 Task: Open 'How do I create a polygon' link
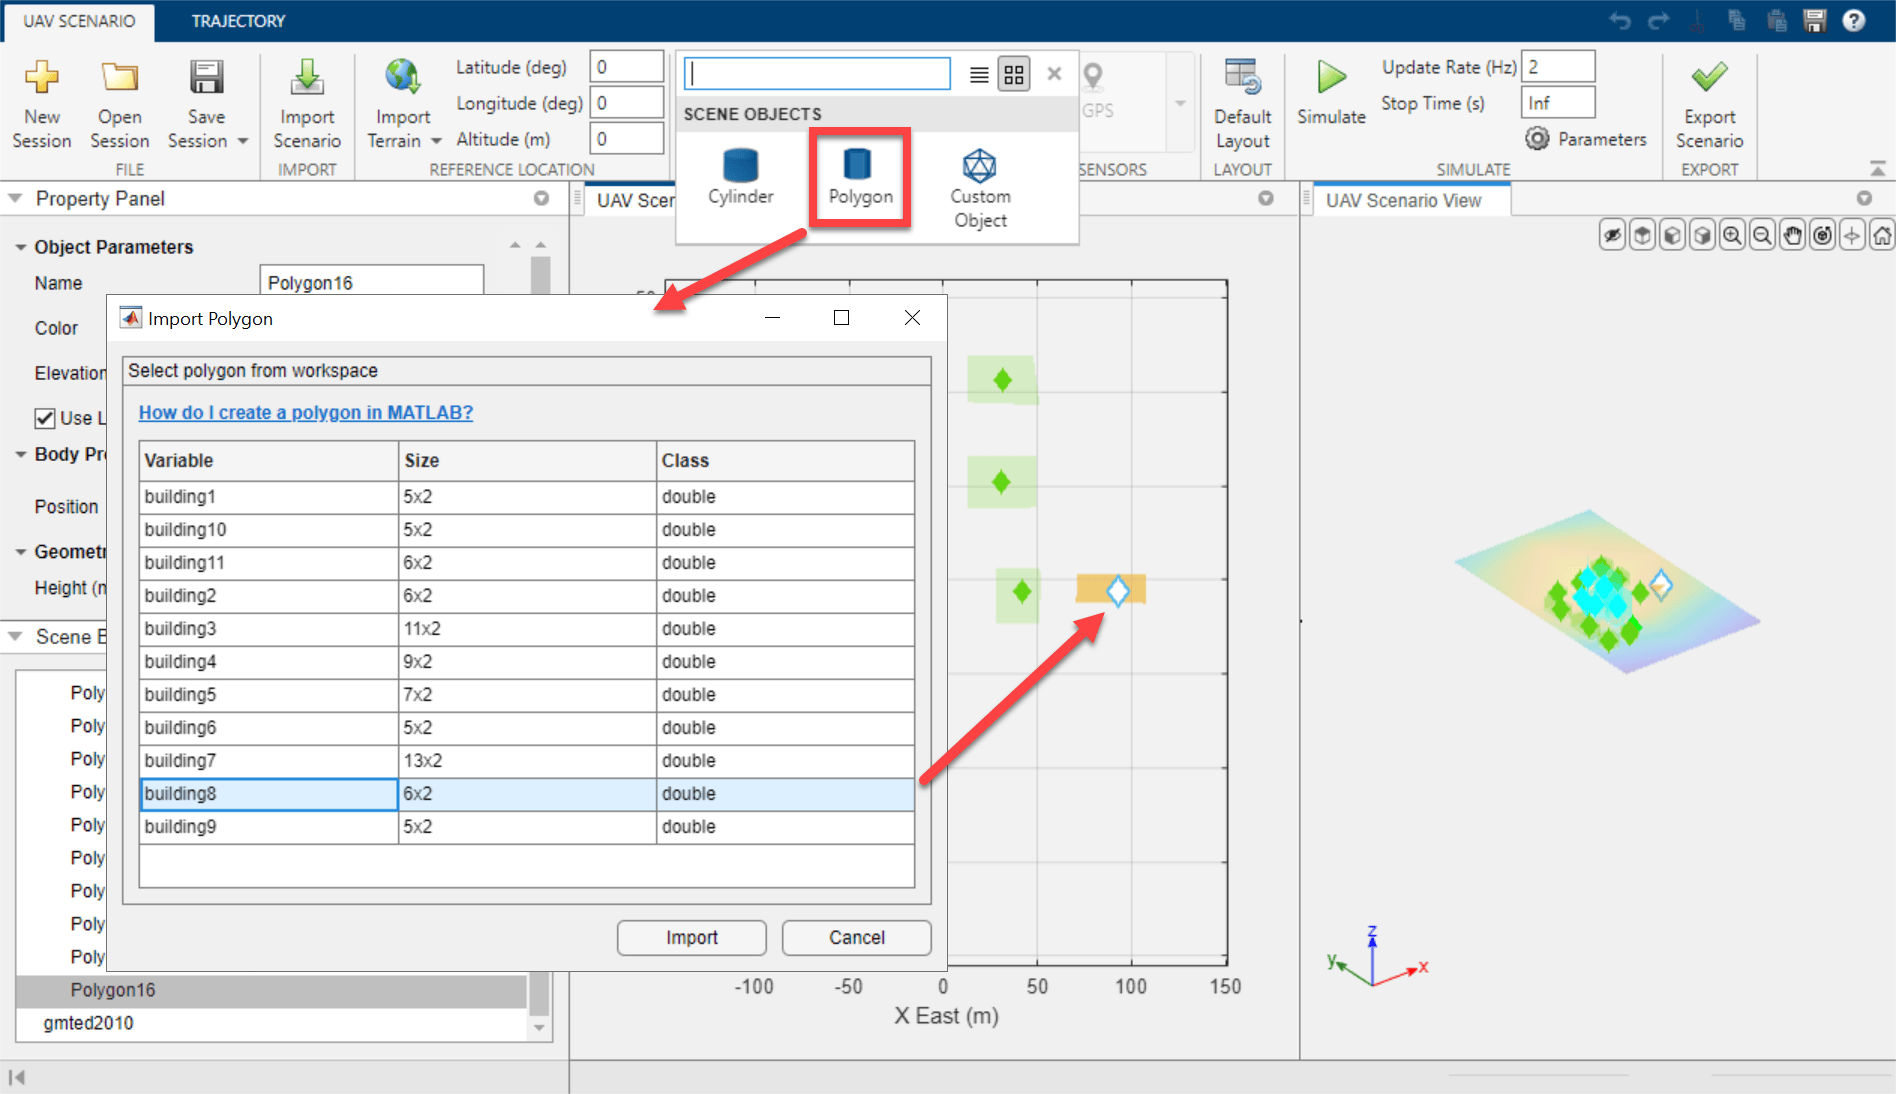305,412
